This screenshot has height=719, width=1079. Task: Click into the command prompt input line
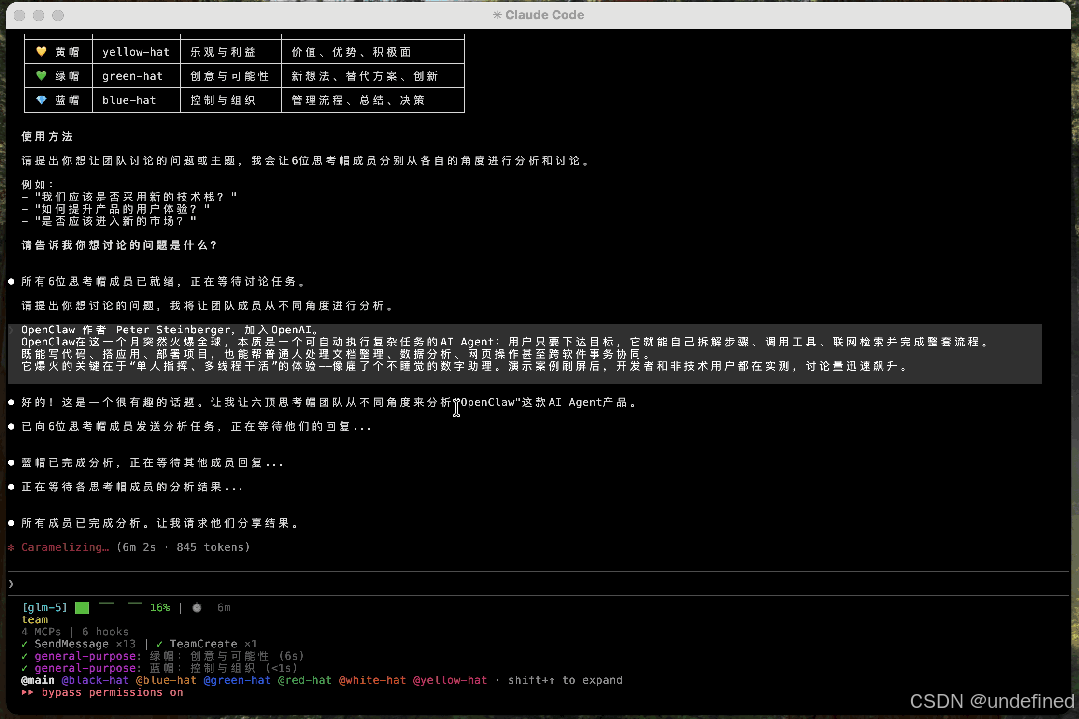pyautogui.click(x=540, y=583)
